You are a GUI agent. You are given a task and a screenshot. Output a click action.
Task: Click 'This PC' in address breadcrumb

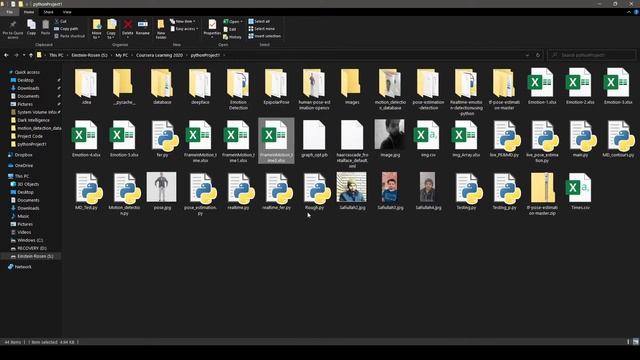coord(56,55)
